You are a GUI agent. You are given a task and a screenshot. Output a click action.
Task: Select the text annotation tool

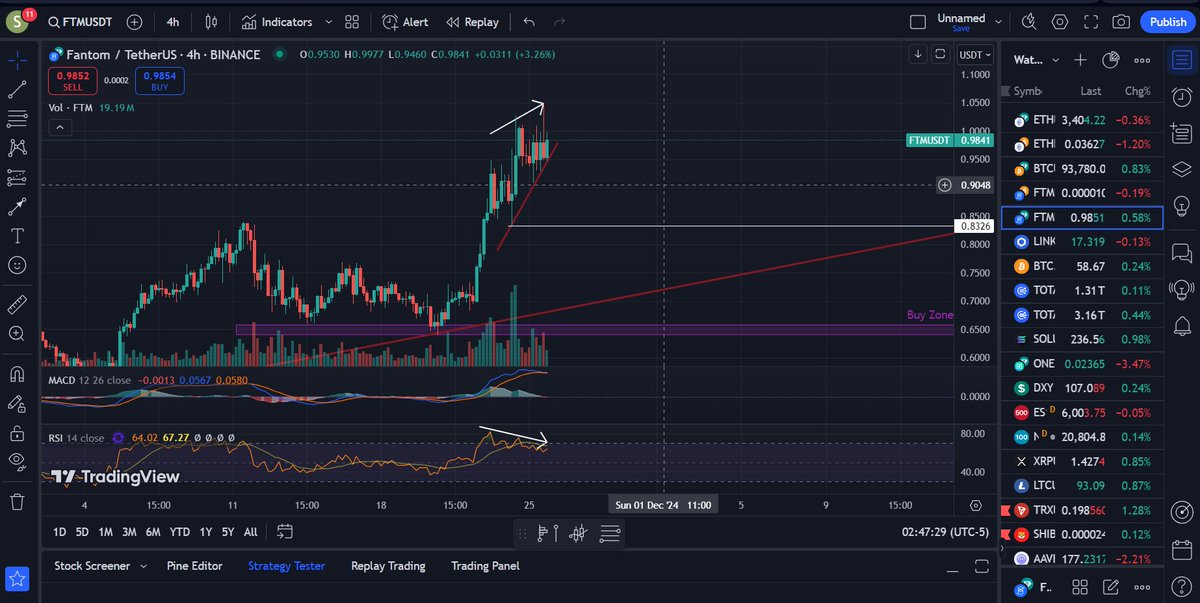pyautogui.click(x=17, y=236)
